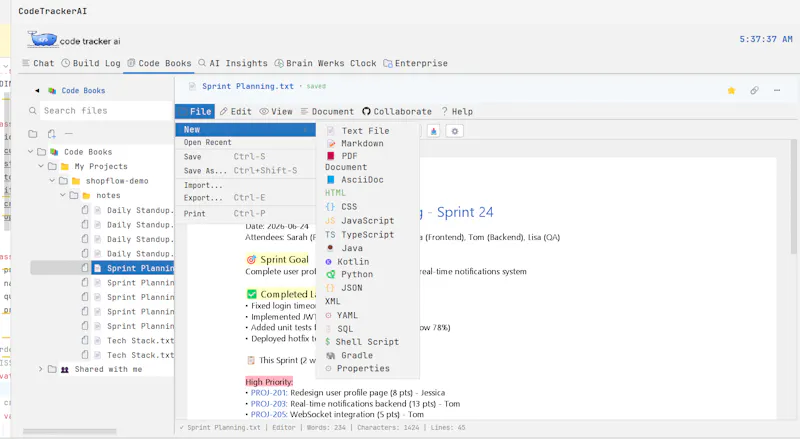Collapse the My Projects folder chevron
This screenshot has height=439, width=800.
pos(41,166)
